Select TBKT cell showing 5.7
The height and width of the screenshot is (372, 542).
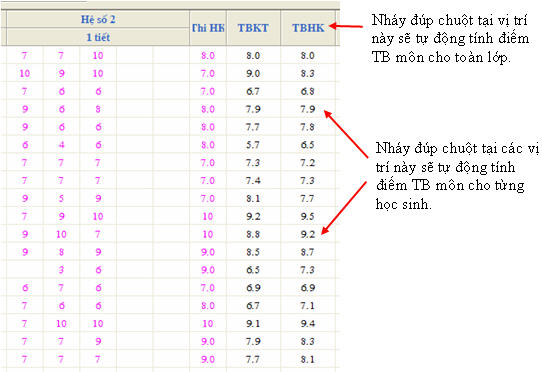(253, 145)
